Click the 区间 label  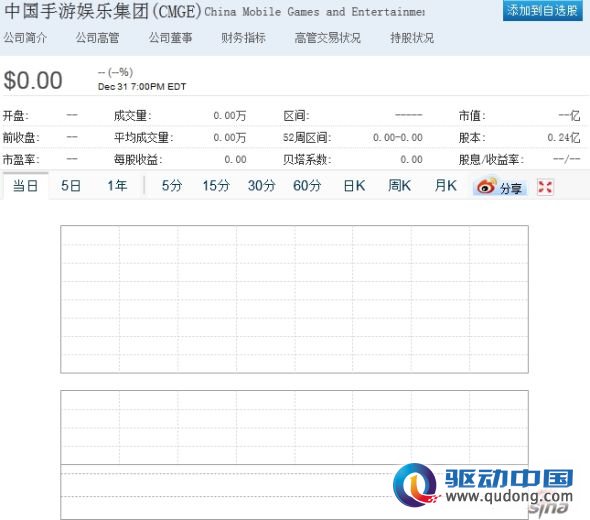[x=296, y=116]
